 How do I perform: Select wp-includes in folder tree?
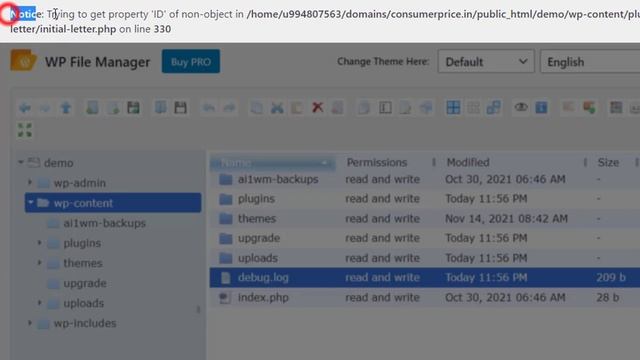[85, 323]
